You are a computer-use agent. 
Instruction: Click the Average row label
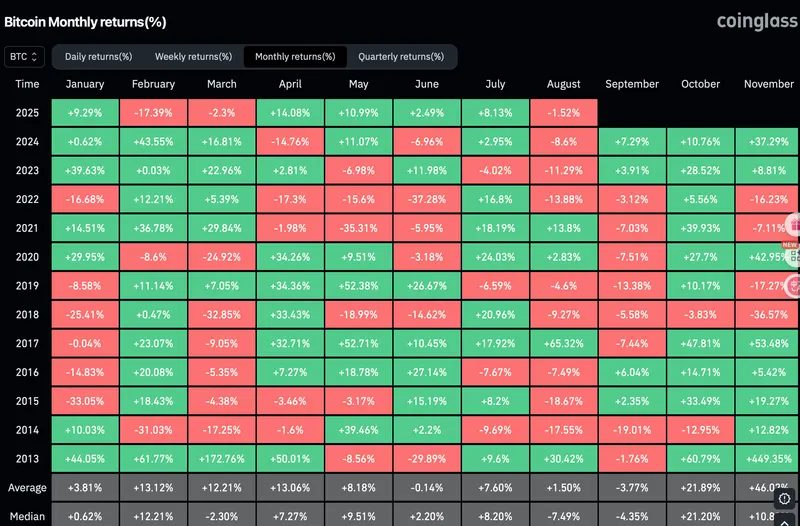[27, 488]
